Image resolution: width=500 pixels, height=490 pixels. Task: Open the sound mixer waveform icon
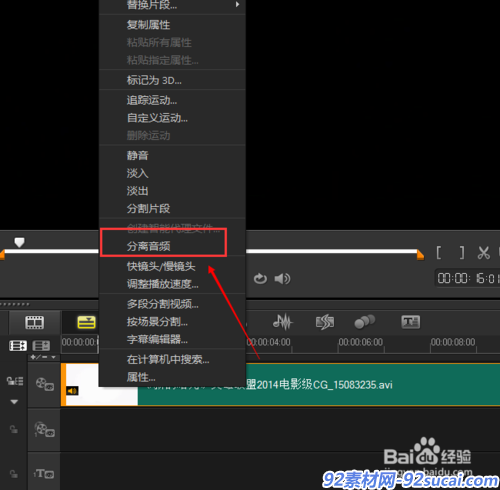tap(283, 322)
